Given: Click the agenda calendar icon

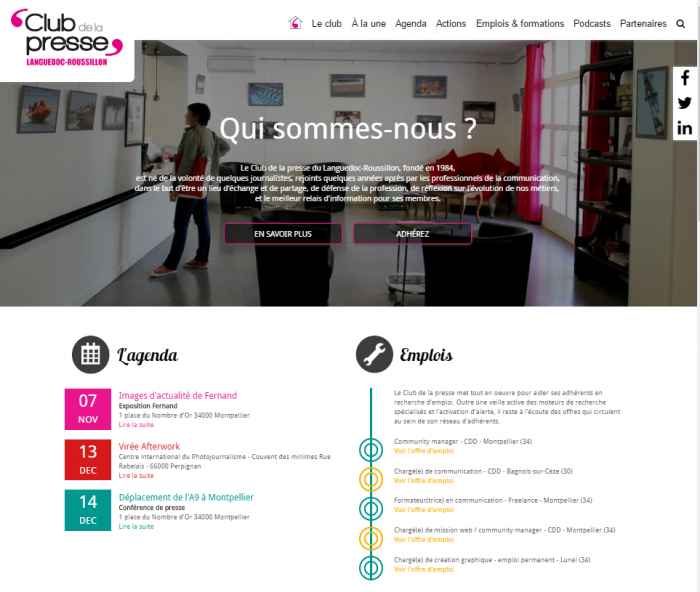Looking at the screenshot, I should point(91,354).
